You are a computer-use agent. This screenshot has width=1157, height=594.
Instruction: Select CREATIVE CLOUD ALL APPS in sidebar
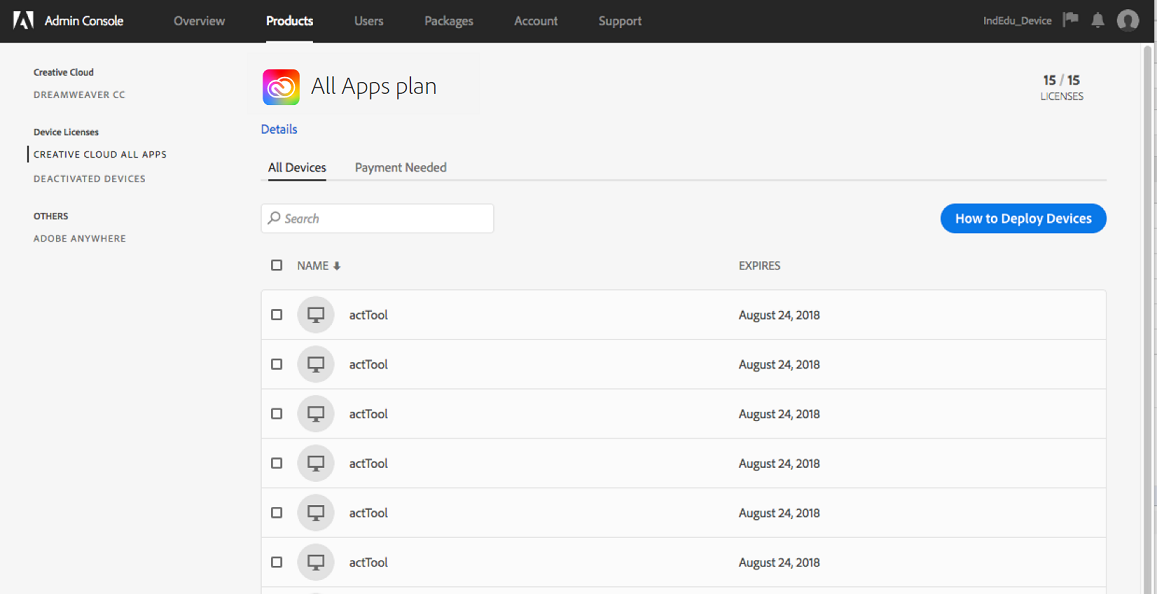coord(100,155)
